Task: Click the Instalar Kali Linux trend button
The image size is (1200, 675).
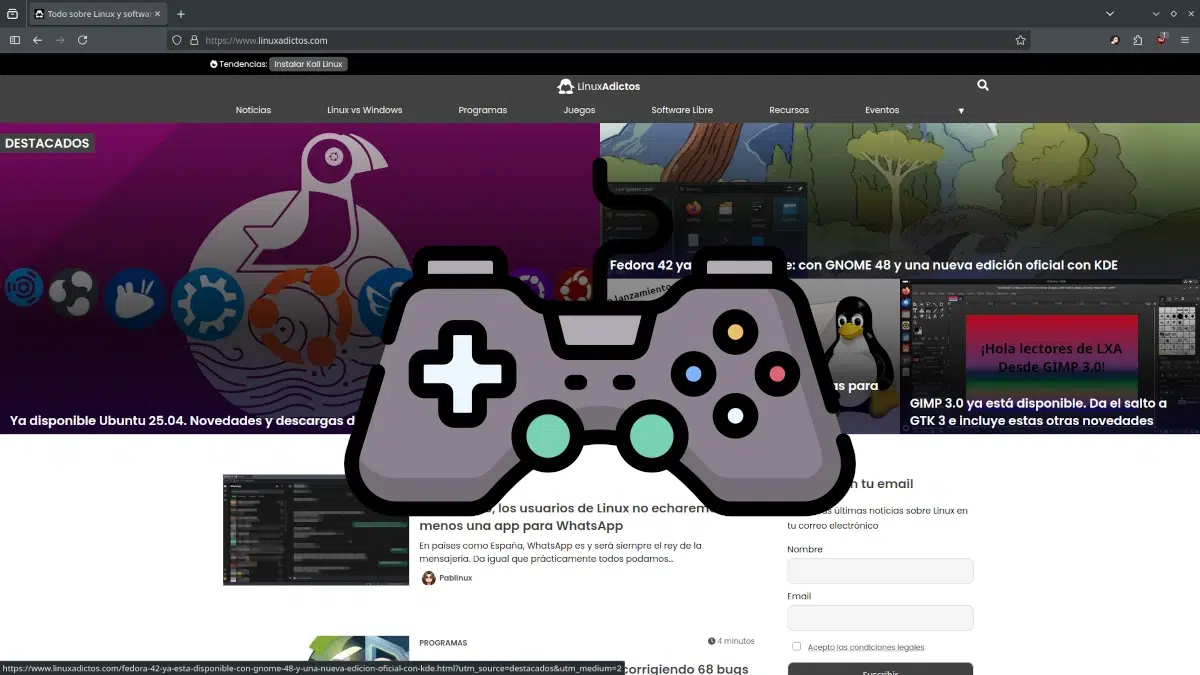Action: (309, 64)
